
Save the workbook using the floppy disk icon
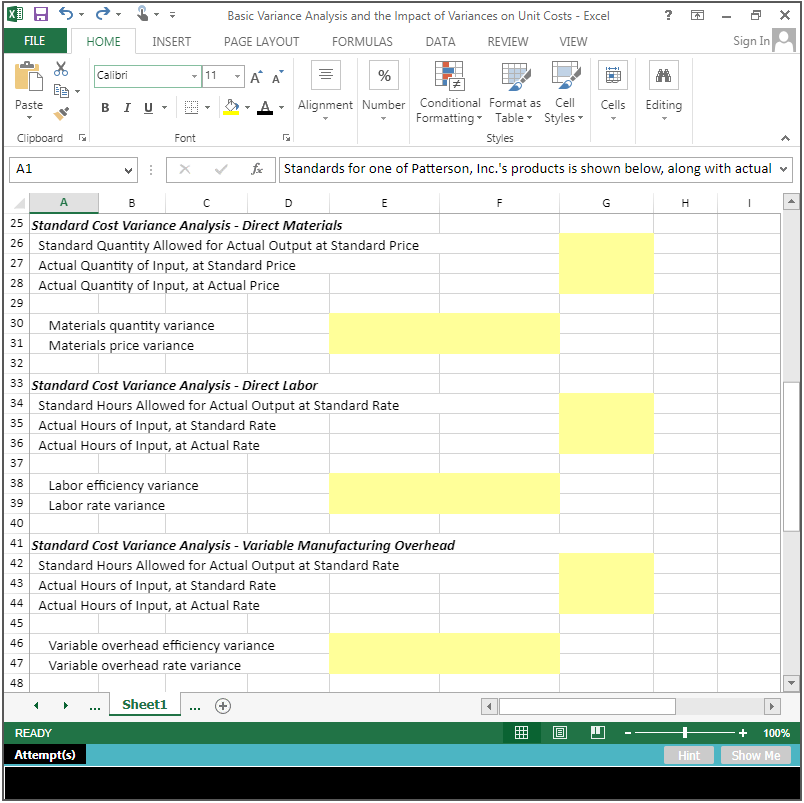pos(41,14)
